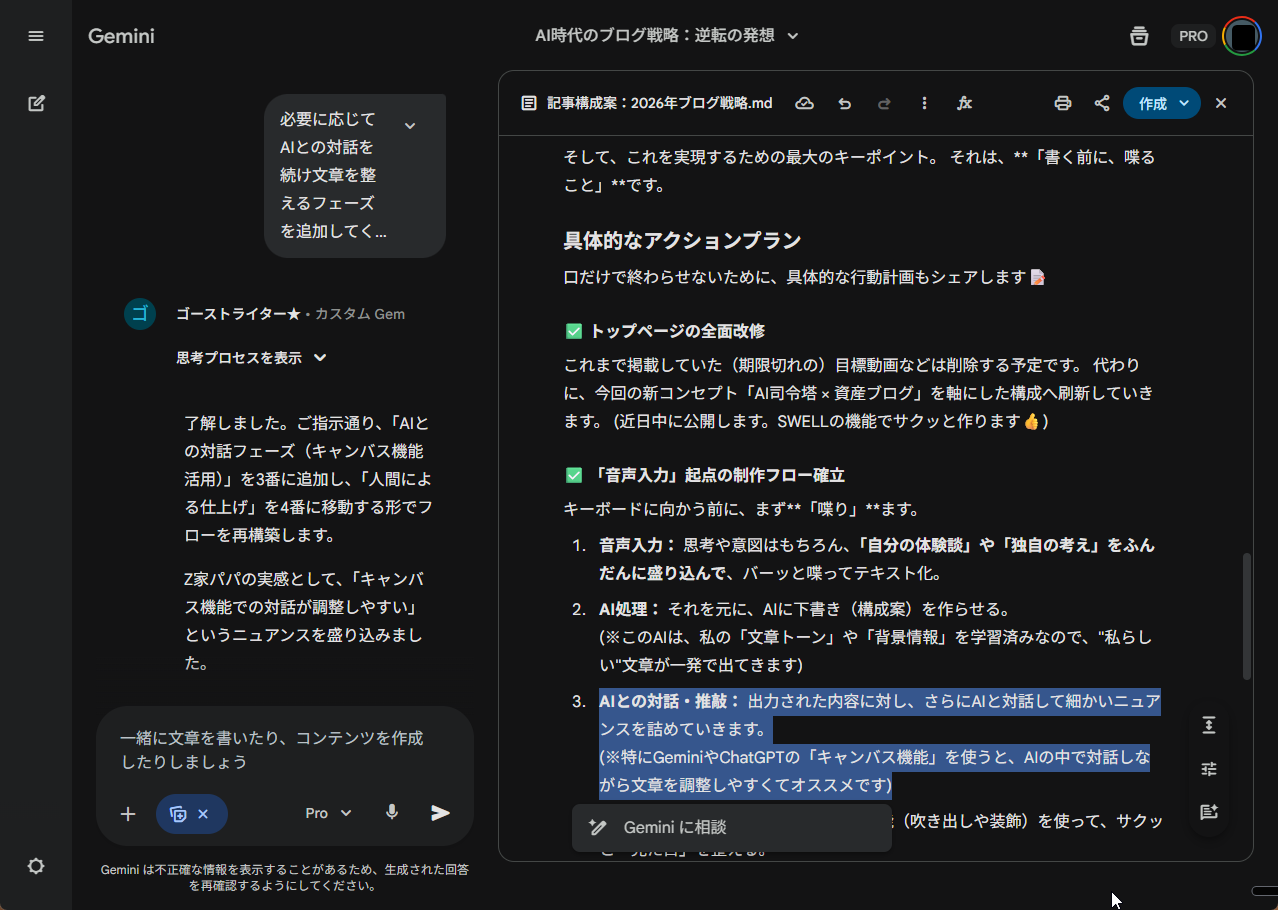Print the document via printer icon
Screen dimensions: 1278x910
click(x=1063, y=103)
